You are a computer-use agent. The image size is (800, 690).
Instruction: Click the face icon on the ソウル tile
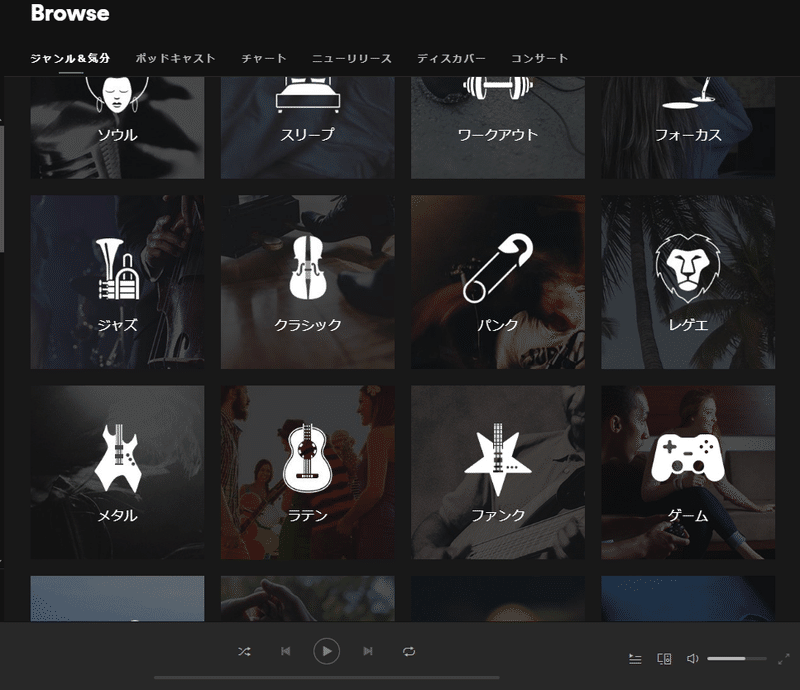tap(117, 95)
